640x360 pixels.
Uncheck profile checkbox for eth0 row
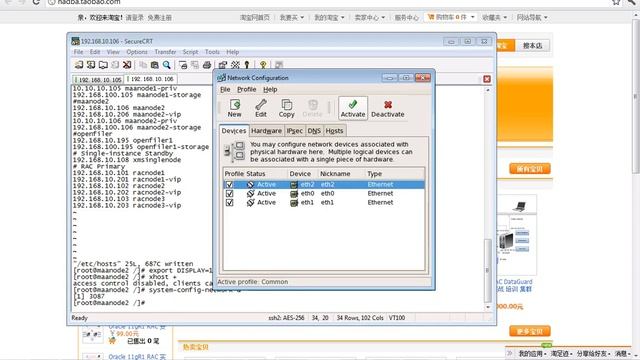coord(229,193)
